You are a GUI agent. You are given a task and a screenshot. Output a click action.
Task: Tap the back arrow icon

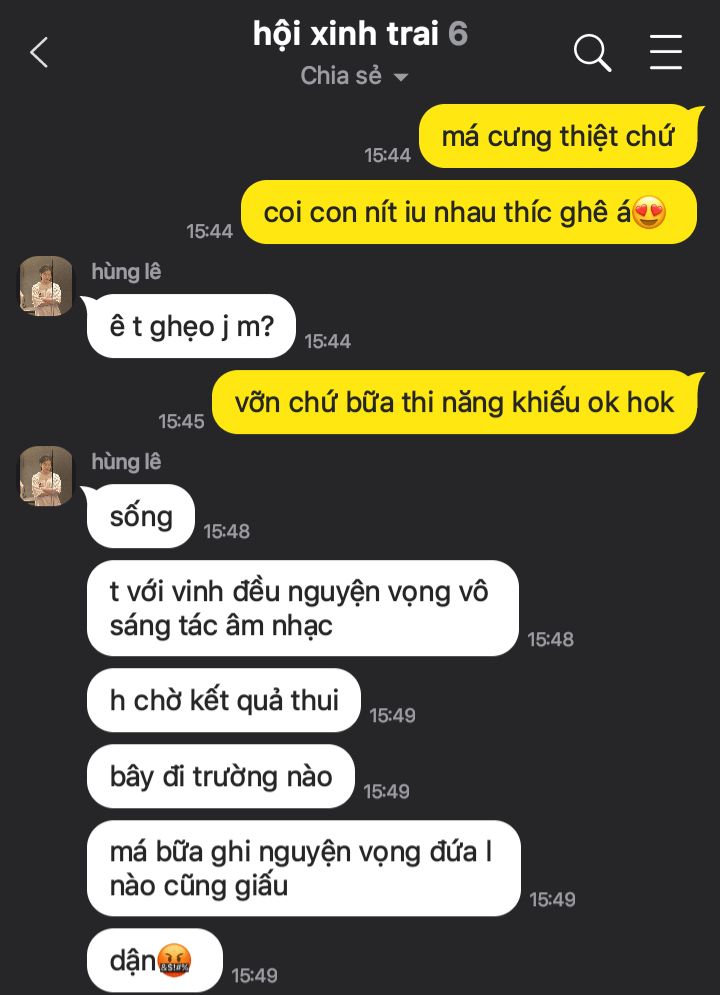(39, 52)
